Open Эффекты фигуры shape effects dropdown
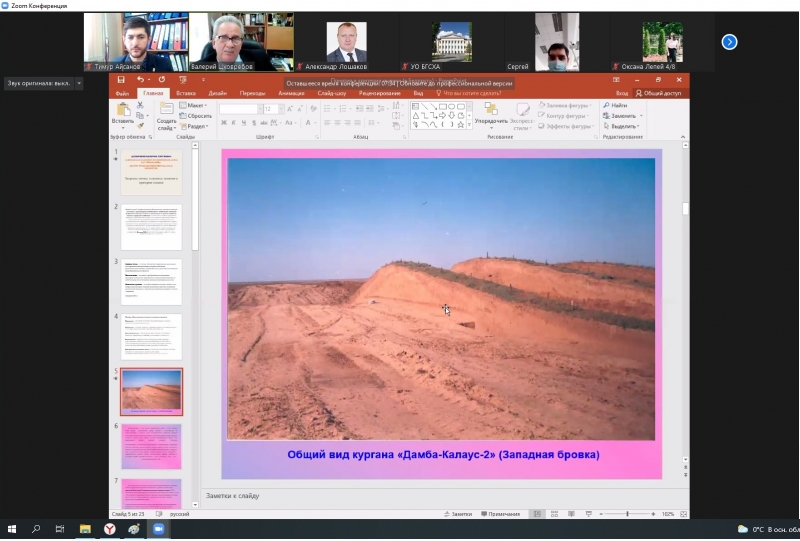This screenshot has height=541, width=800. [566, 126]
